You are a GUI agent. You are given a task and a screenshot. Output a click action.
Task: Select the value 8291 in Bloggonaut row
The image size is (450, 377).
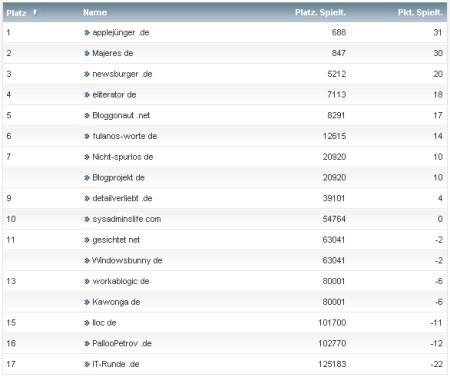coord(337,115)
